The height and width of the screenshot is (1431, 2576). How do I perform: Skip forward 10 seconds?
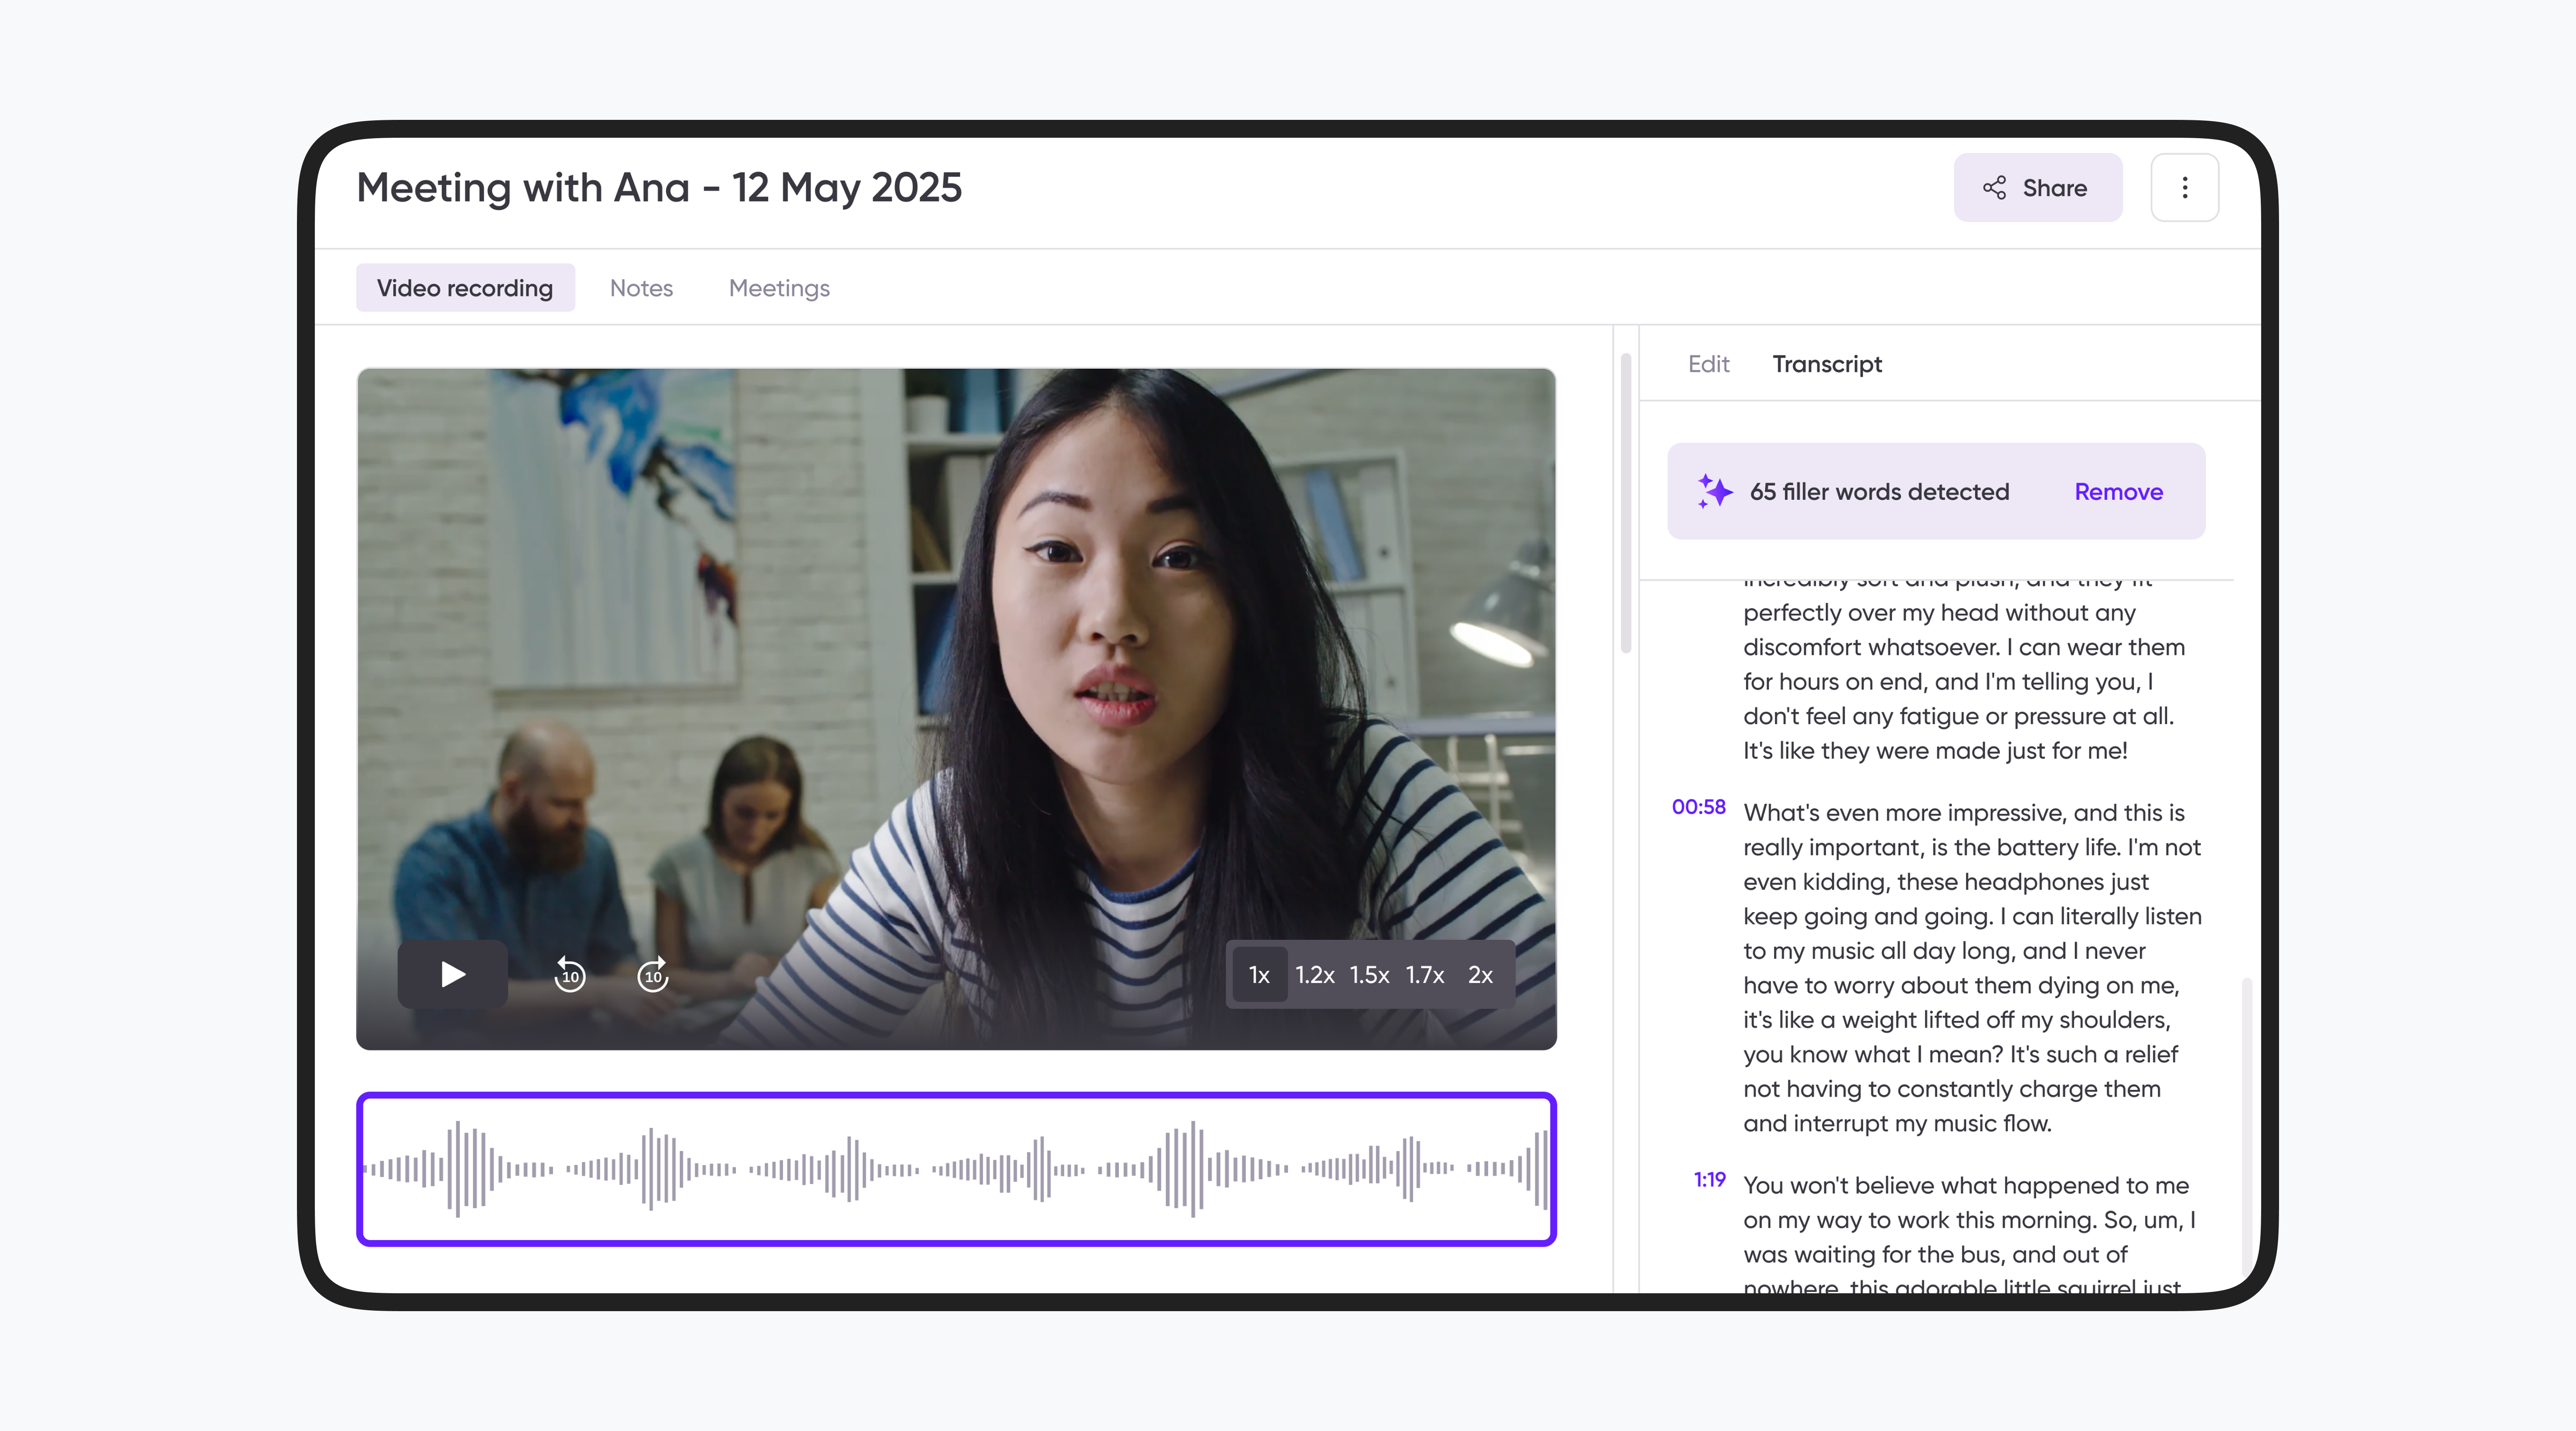coord(653,974)
